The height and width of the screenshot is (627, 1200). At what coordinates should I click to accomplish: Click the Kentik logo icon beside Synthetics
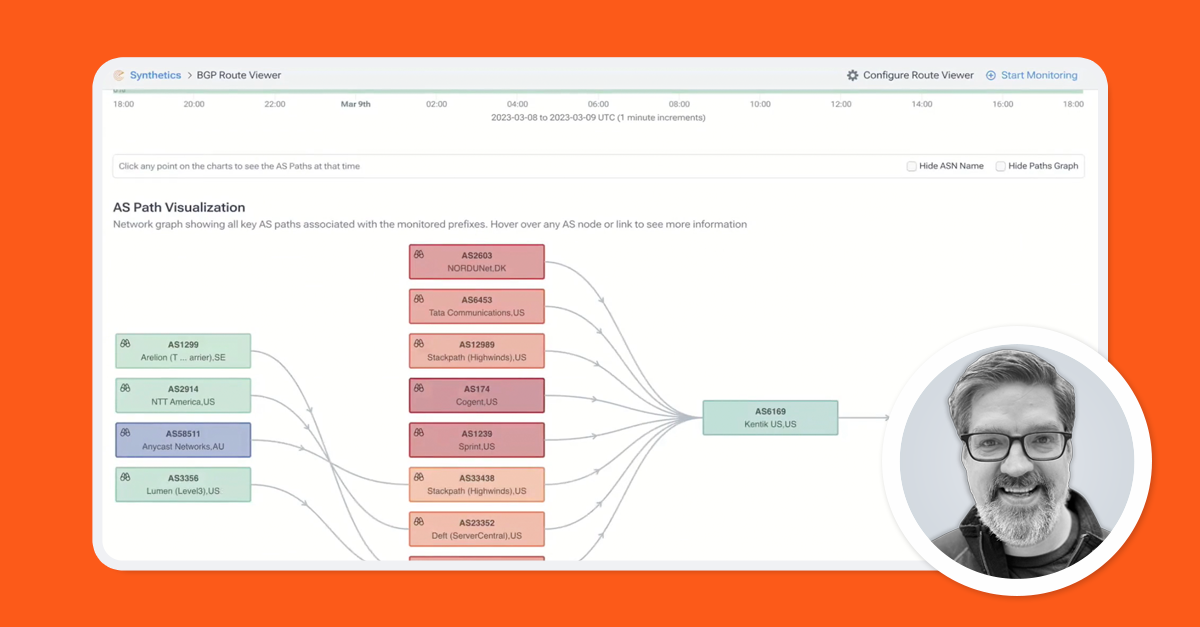pyautogui.click(x=119, y=75)
